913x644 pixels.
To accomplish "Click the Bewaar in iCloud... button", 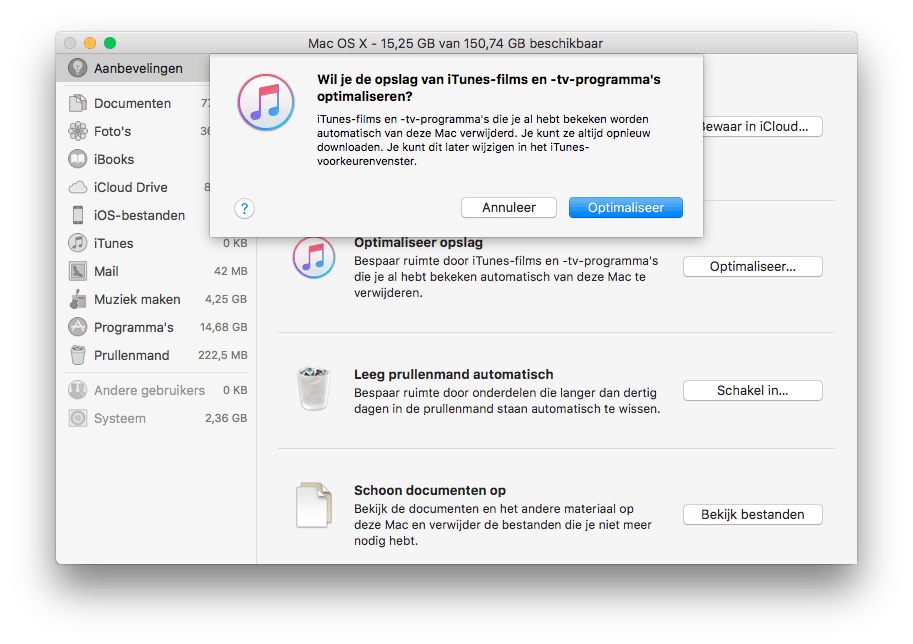I will [762, 127].
